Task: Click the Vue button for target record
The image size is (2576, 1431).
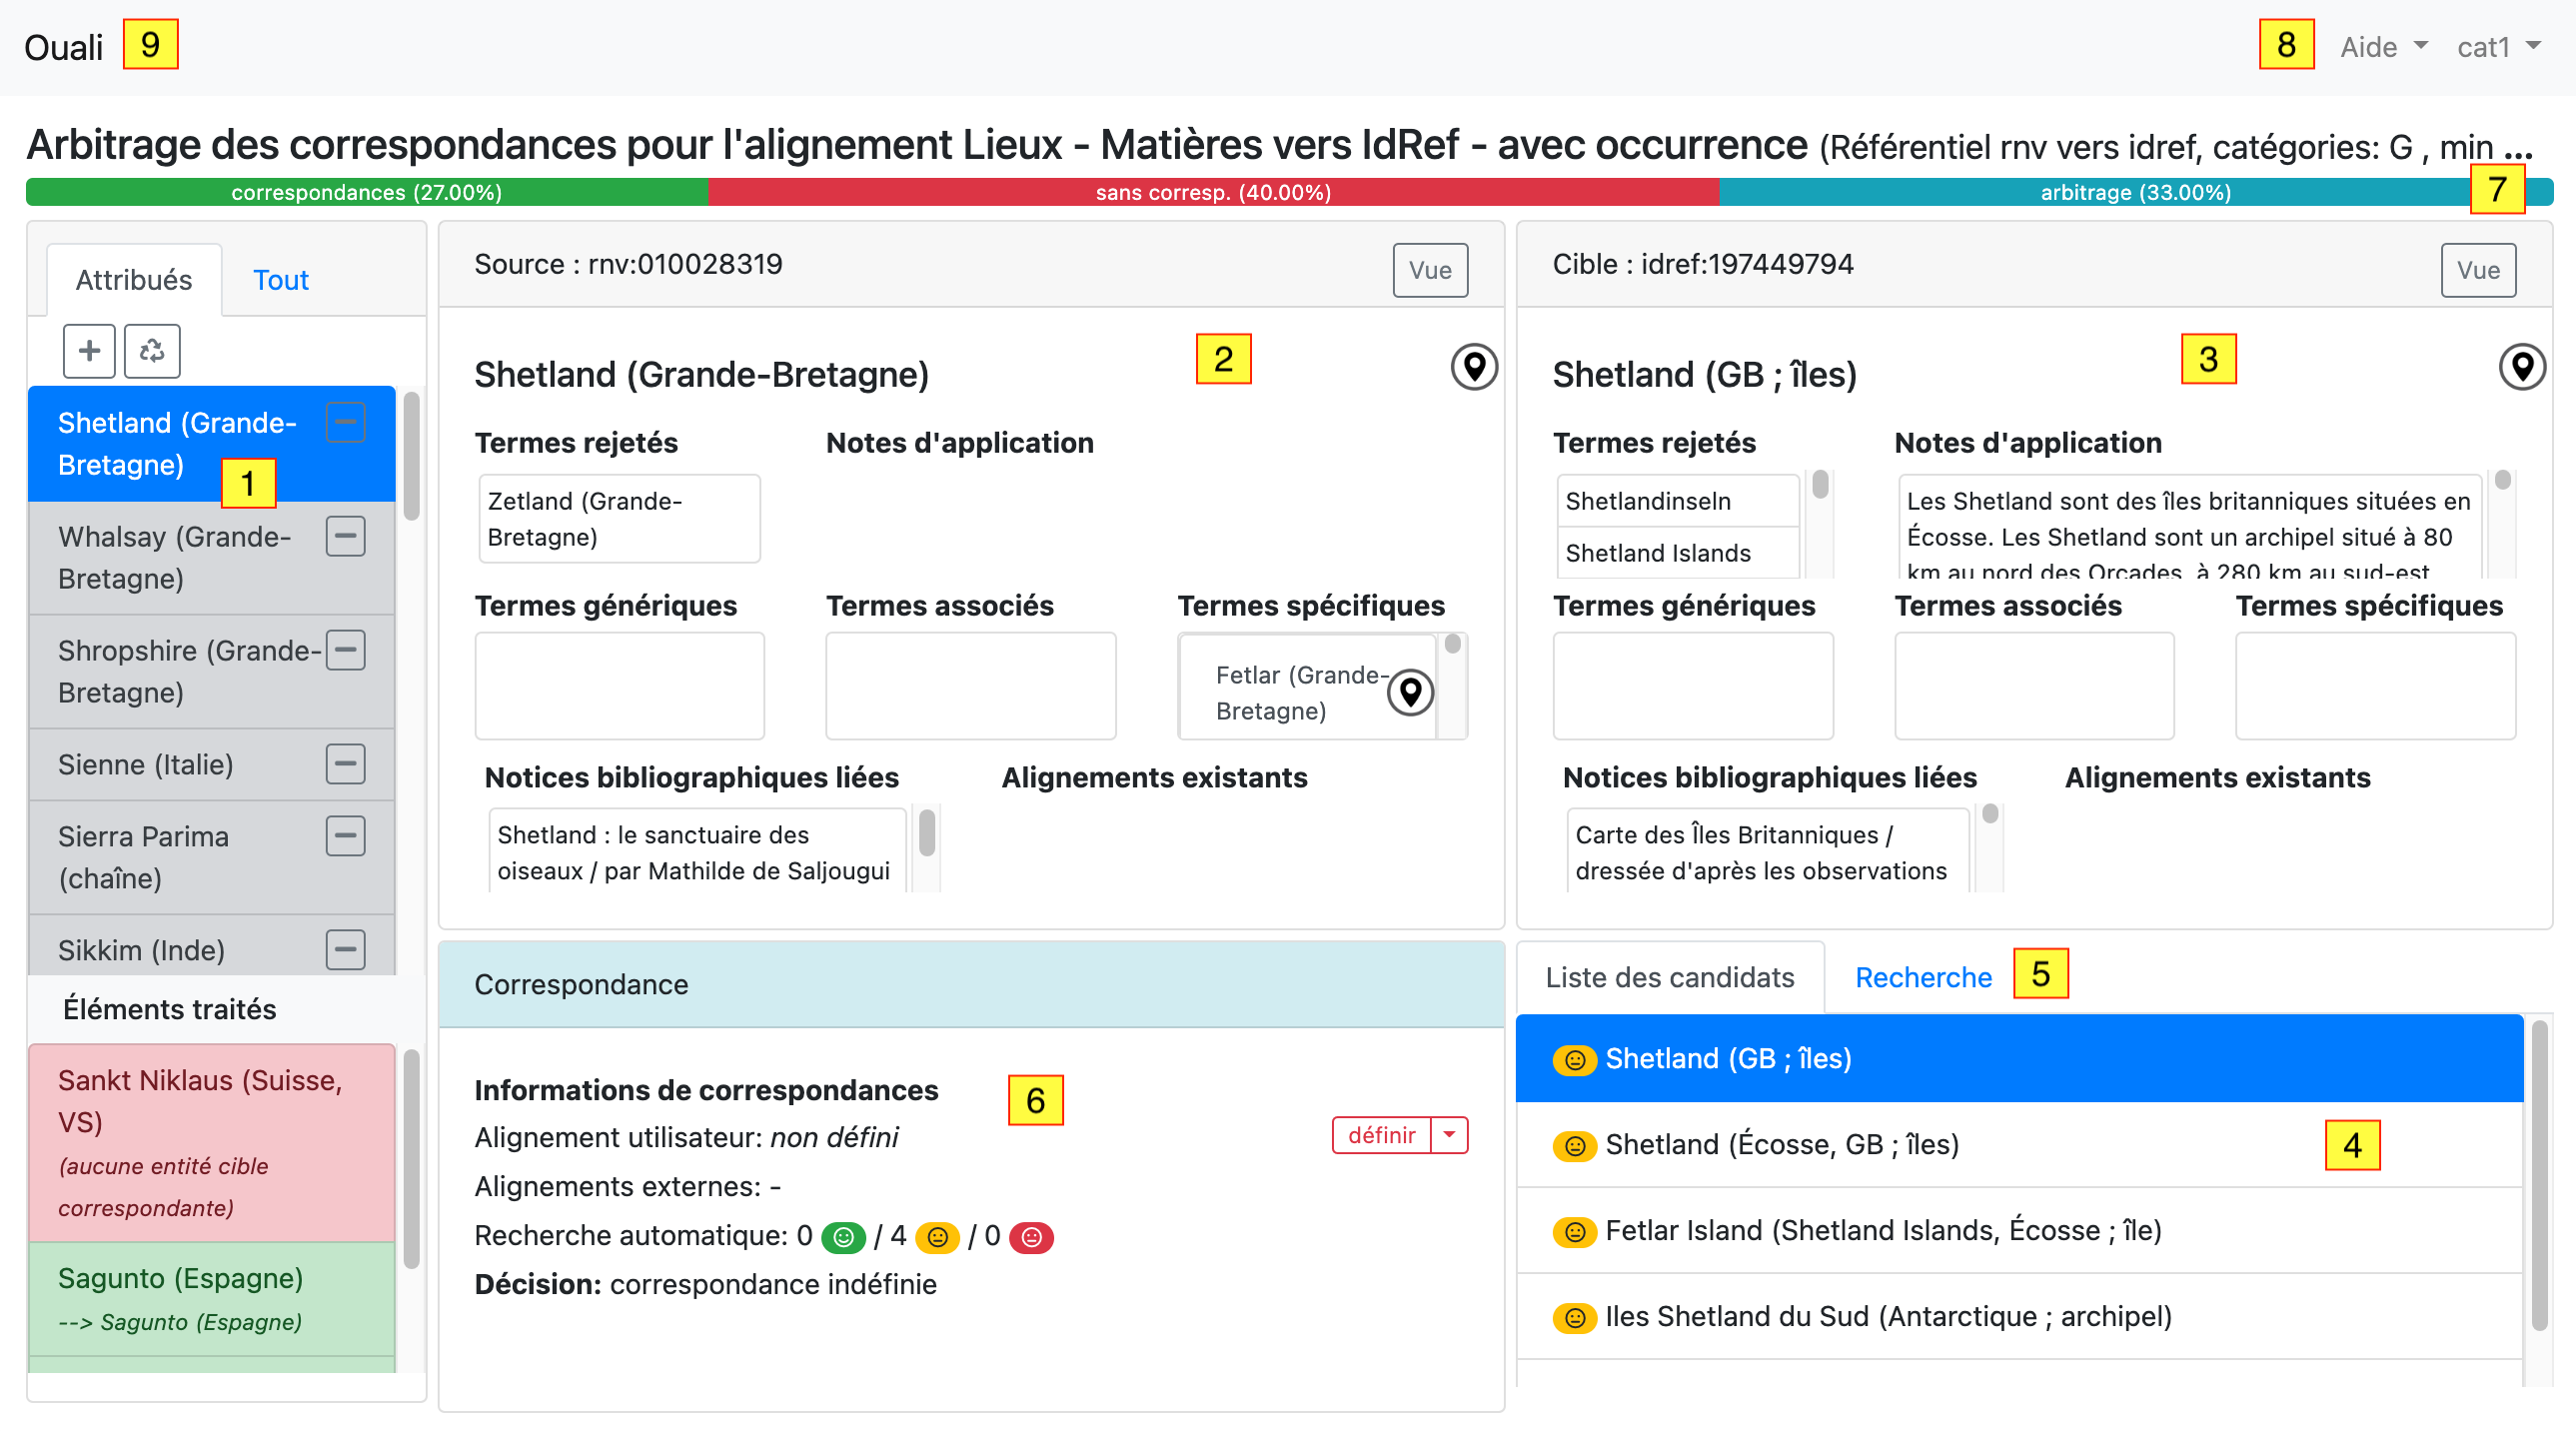Action: pyautogui.click(x=2475, y=272)
